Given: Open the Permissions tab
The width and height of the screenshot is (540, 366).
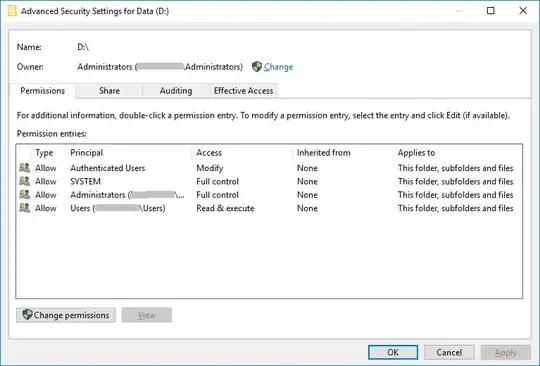Looking at the screenshot, I should point(42,91).
